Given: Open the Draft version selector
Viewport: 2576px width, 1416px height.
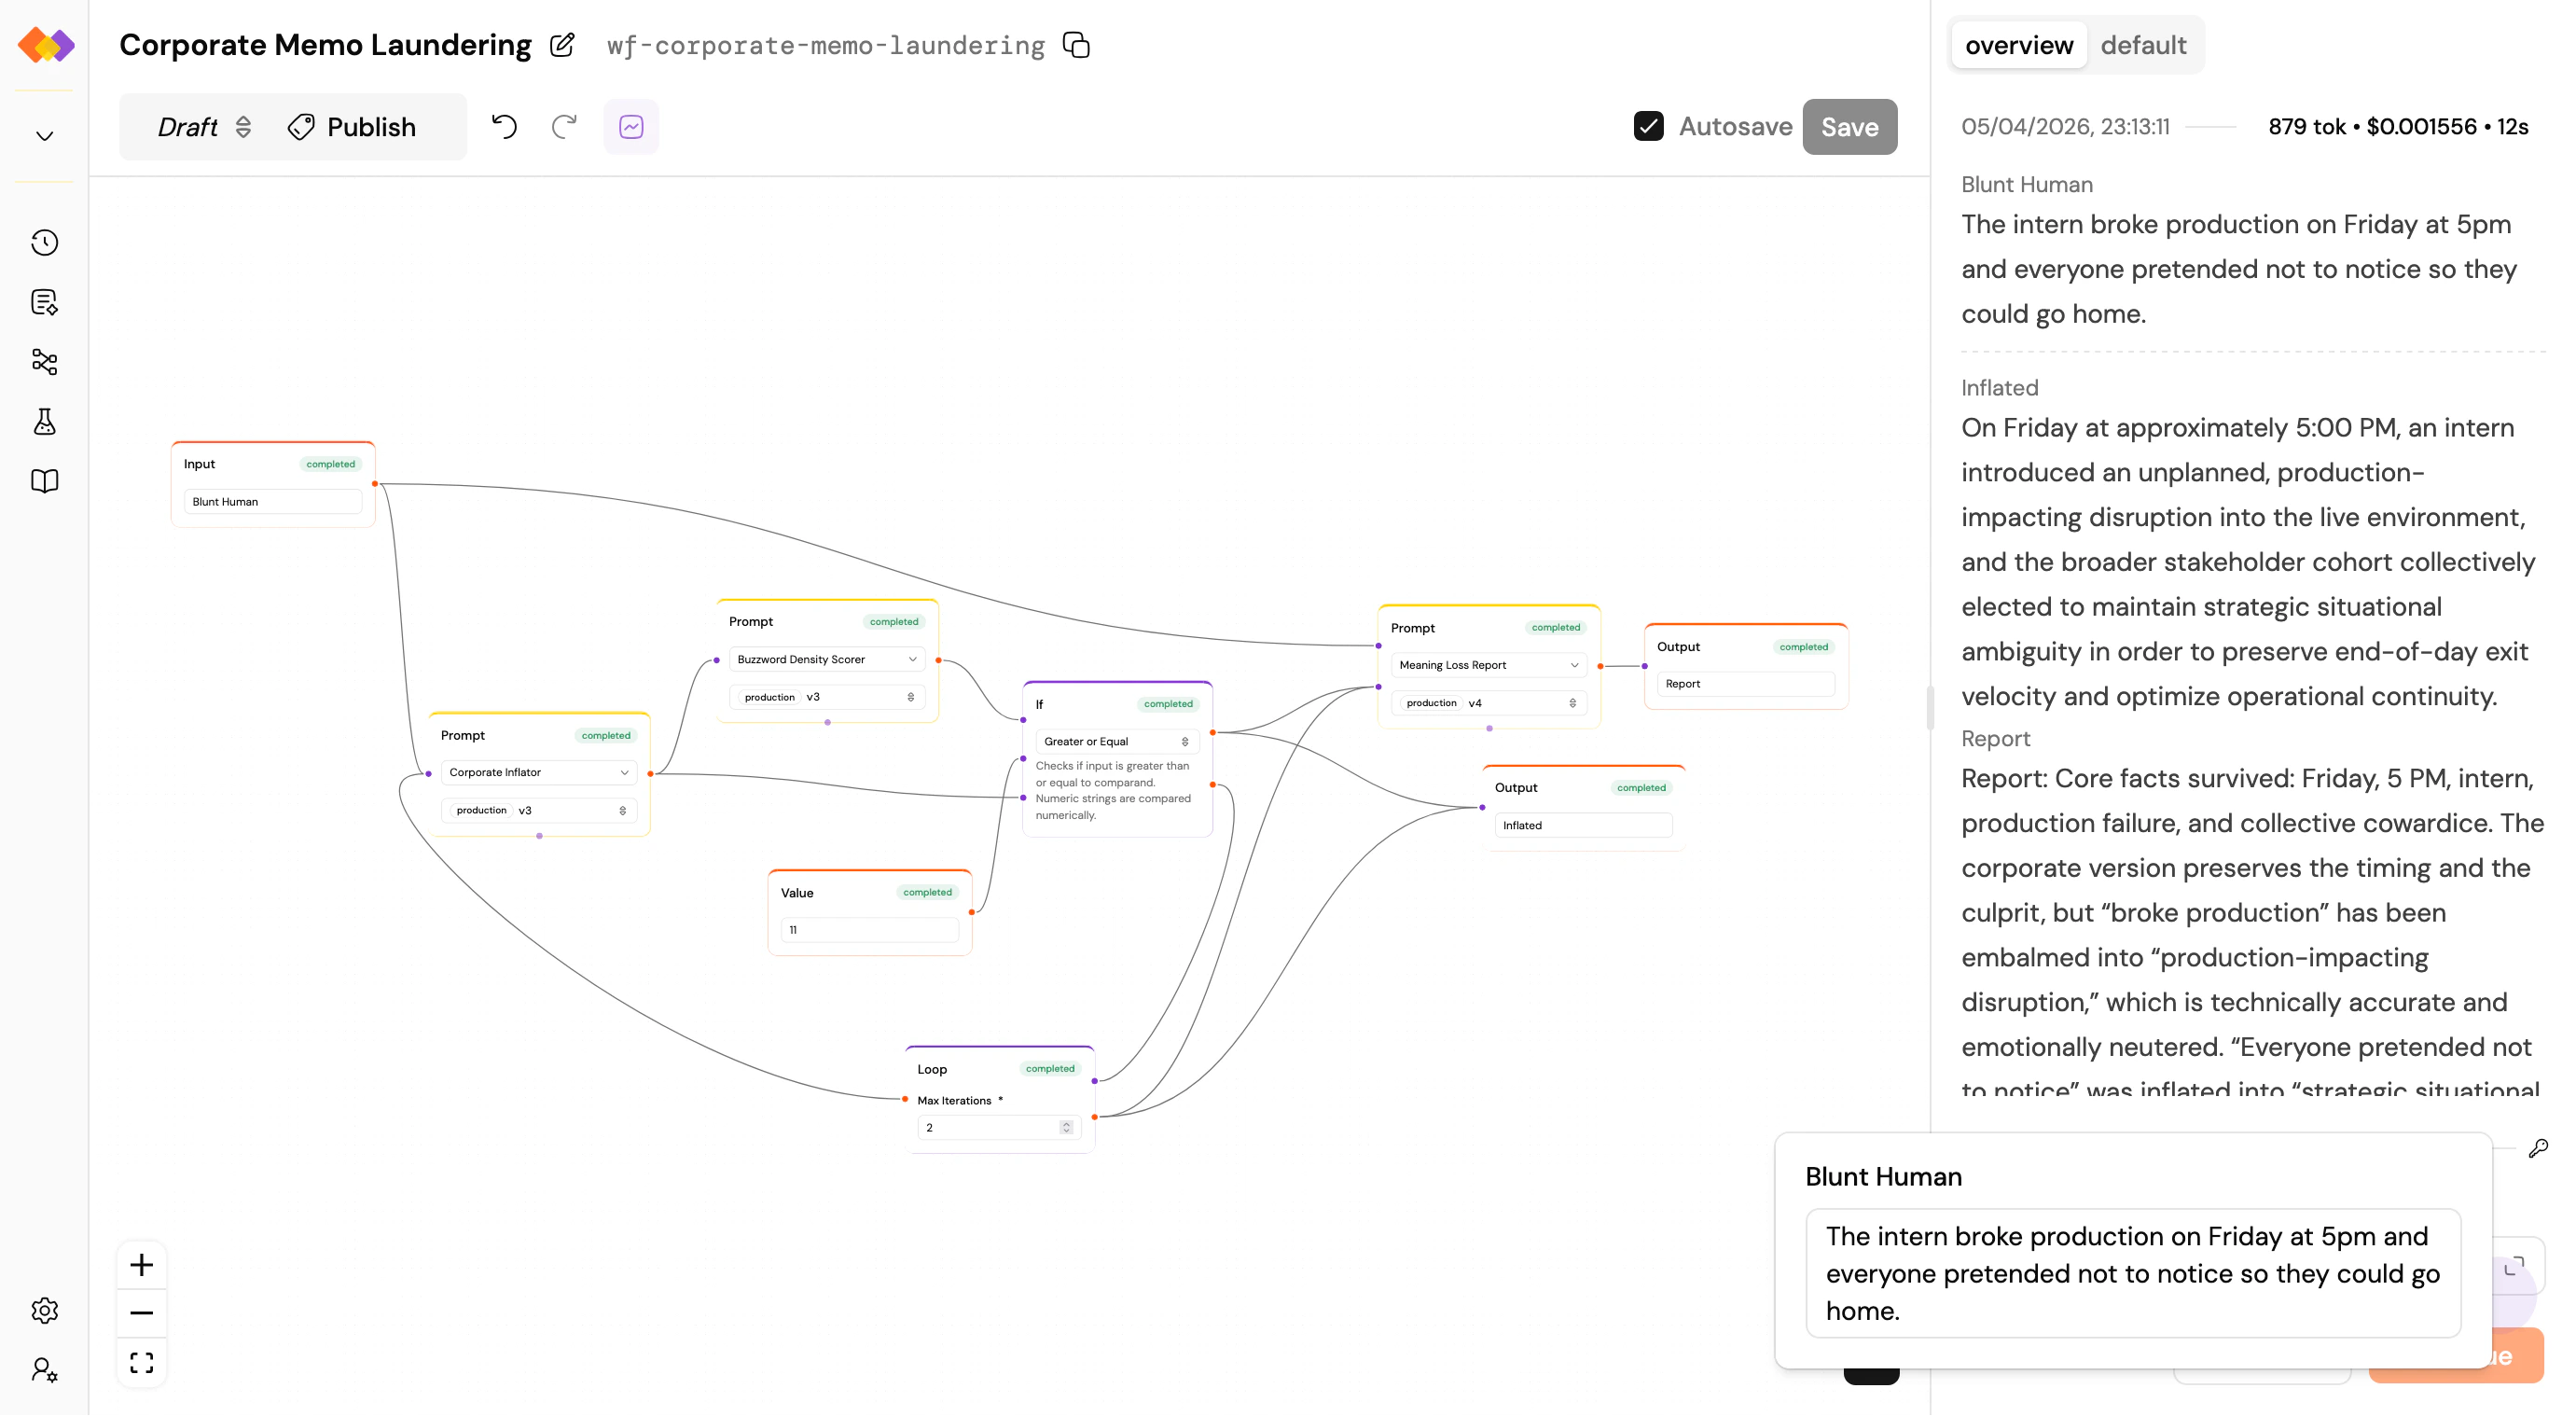Looking at the screenshot, I should click(x=204, y=127).
